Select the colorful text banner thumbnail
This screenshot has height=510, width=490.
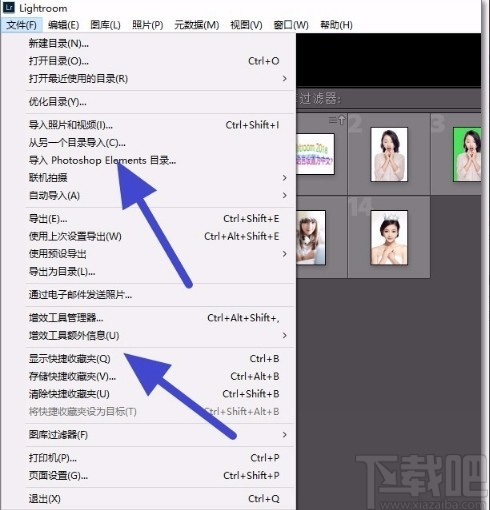pos(315,154)
